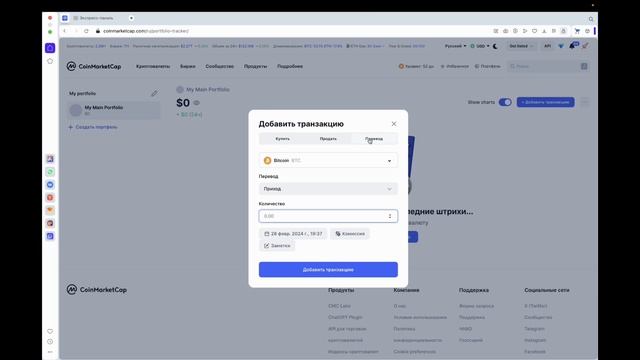640x360 pixels.
Task: Click the CoinMarketCap footer logo
Action: click(x=97, y=290)
